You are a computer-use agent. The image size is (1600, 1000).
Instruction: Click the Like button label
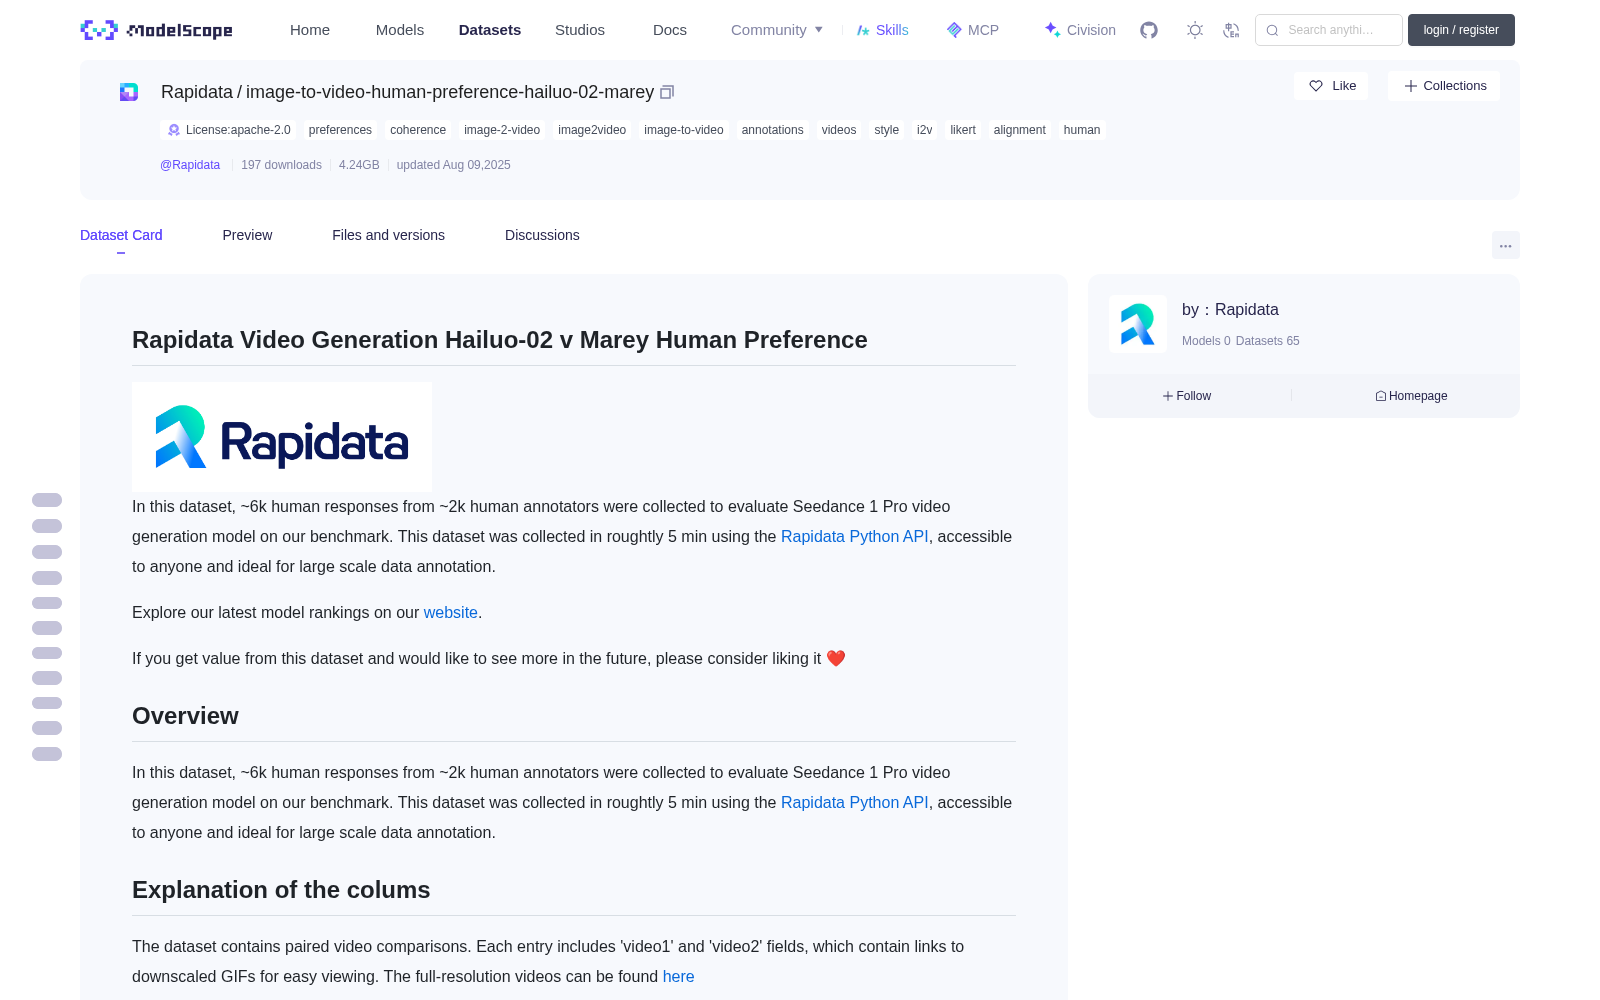pos(1344,86)
